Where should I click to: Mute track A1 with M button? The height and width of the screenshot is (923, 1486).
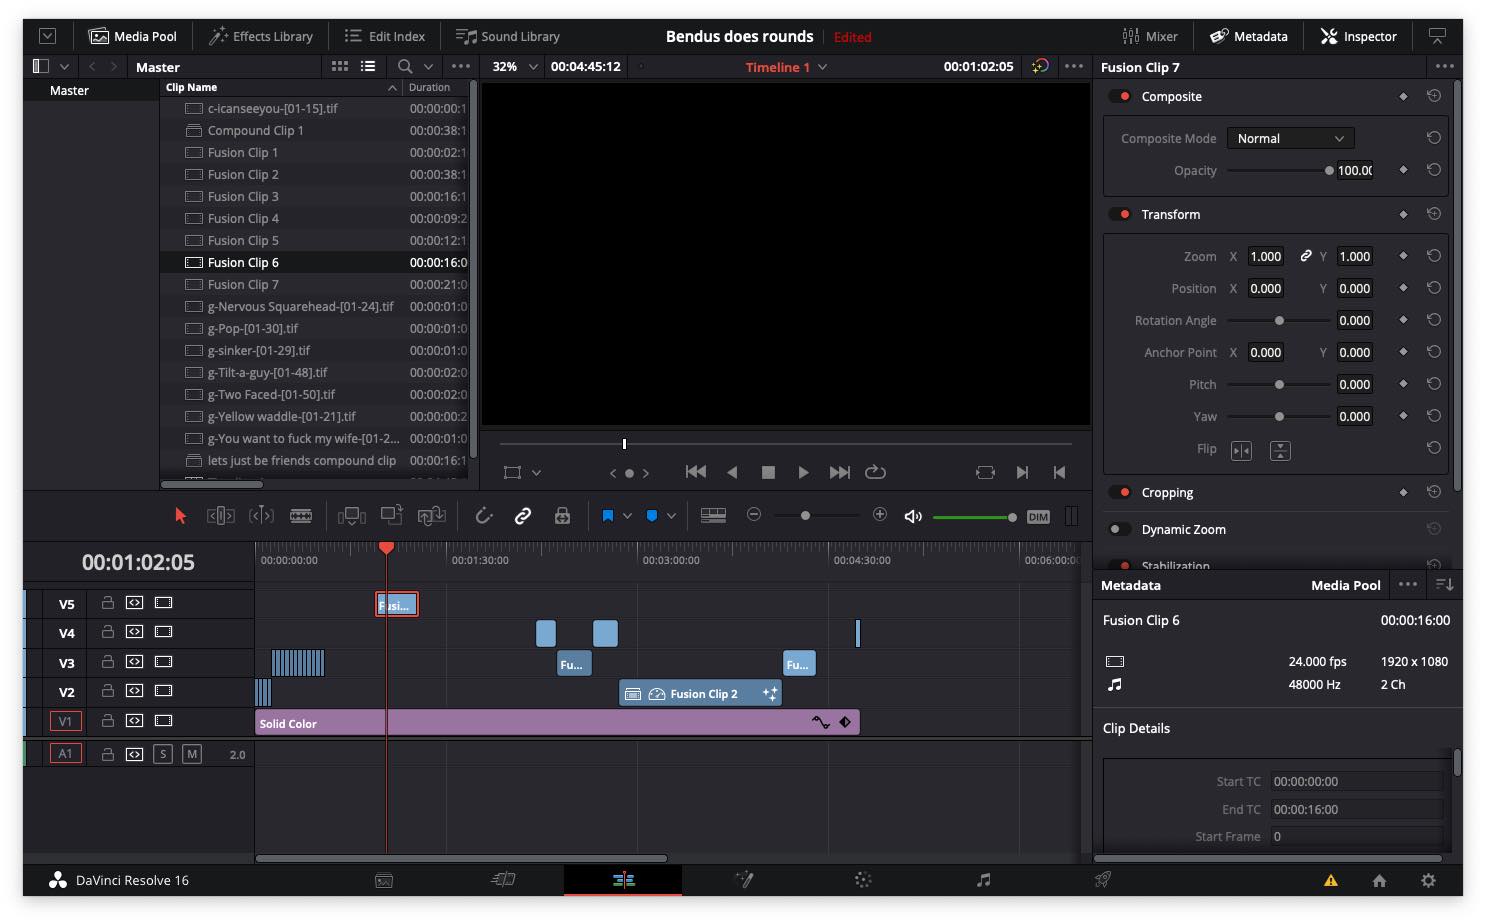pyautogui.click(x=192, y=754)
